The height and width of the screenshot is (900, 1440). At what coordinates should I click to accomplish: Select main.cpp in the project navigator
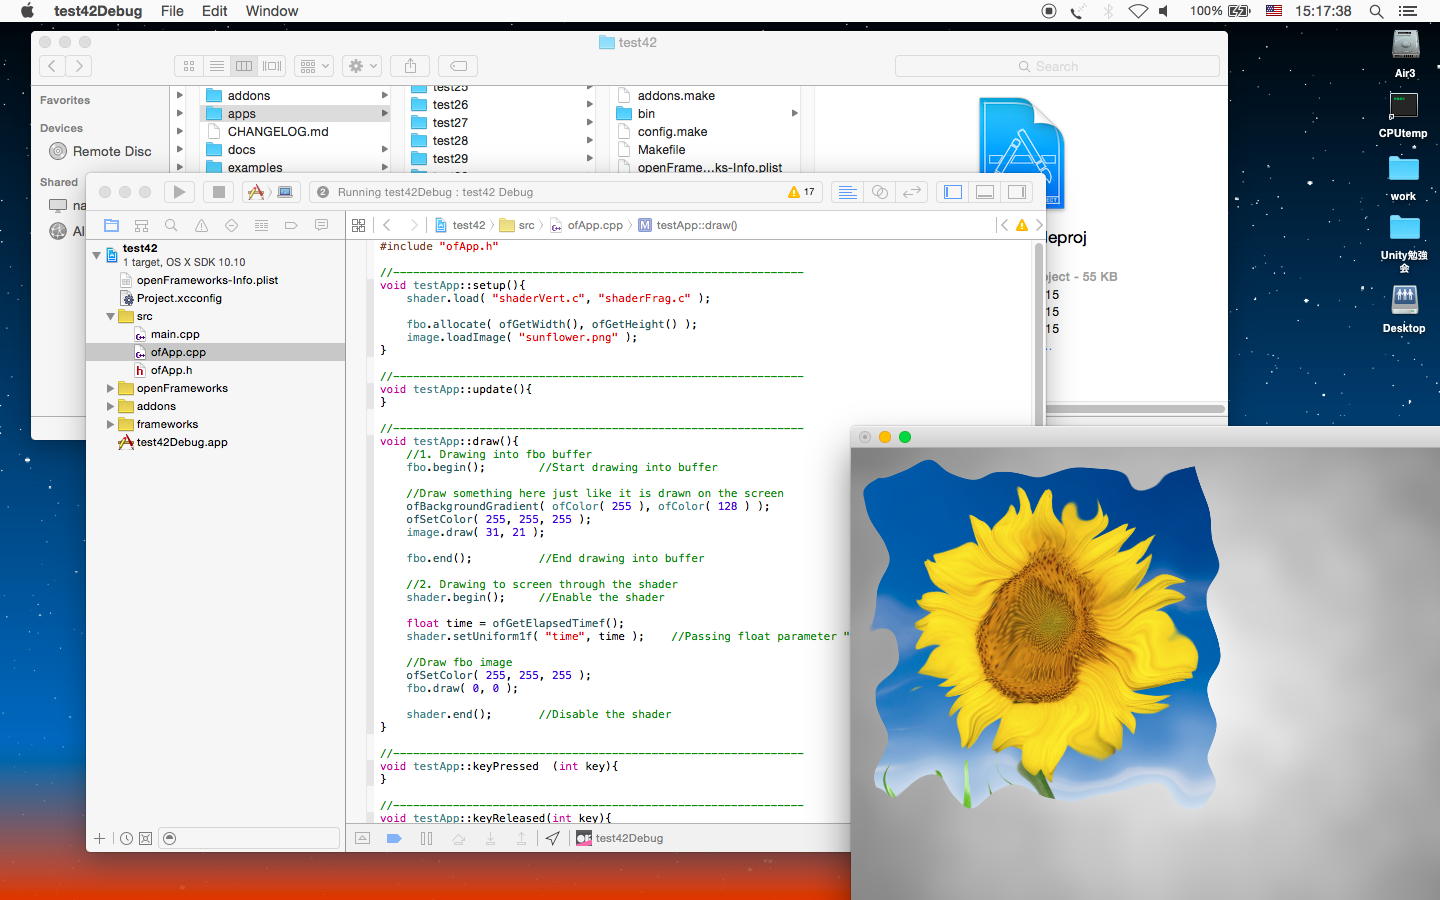point(175,334)
